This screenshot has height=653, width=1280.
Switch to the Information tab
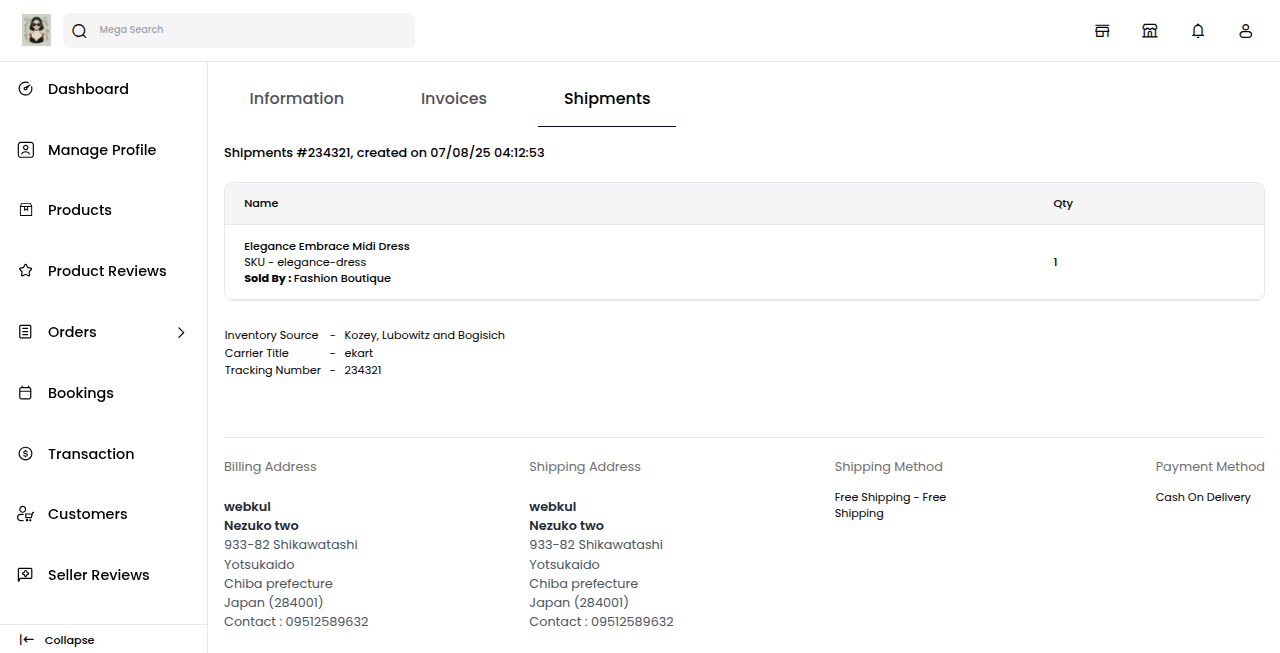297,99
